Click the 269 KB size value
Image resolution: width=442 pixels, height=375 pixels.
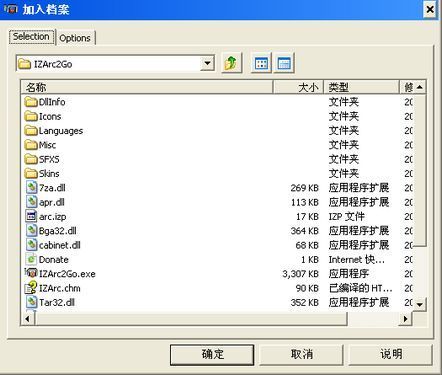(x=305, y=188)
